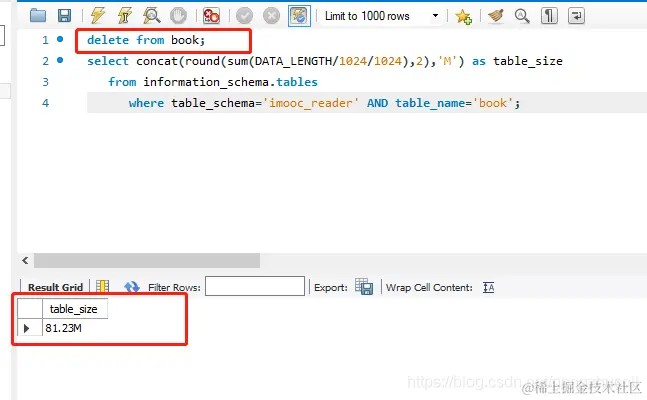
Task: Commit the transaction with the checkmark icon
Action: (x=244, y=16)
